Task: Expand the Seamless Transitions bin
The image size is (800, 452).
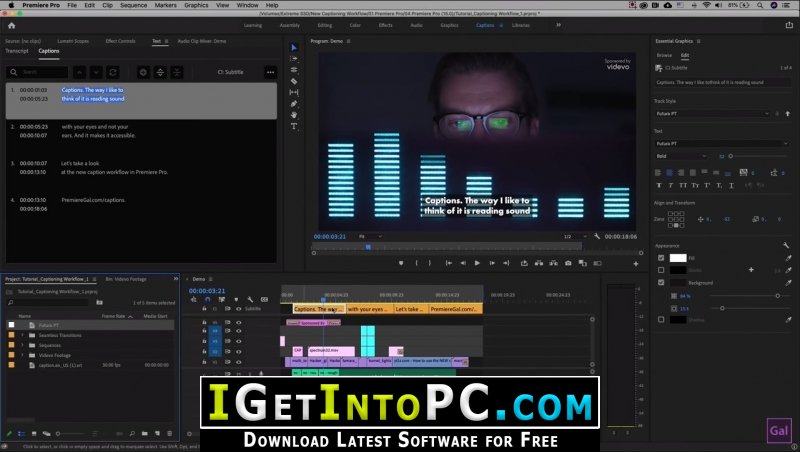Action: pos(22,334)
